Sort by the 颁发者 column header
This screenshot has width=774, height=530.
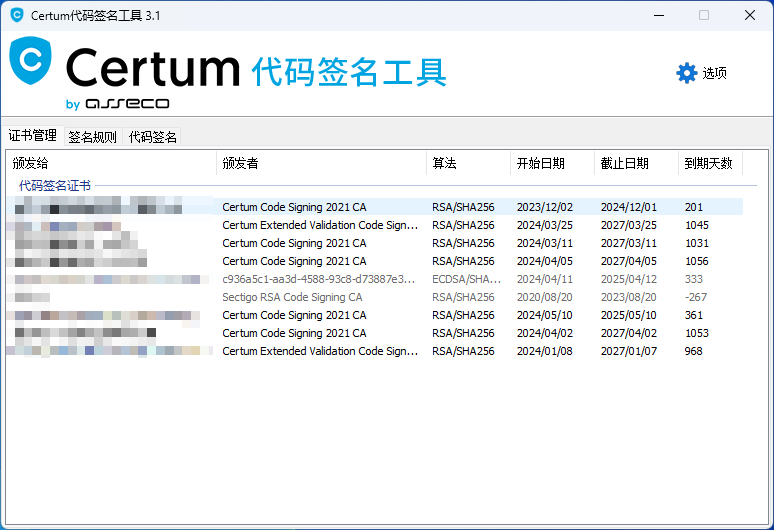tap(321, 163)
